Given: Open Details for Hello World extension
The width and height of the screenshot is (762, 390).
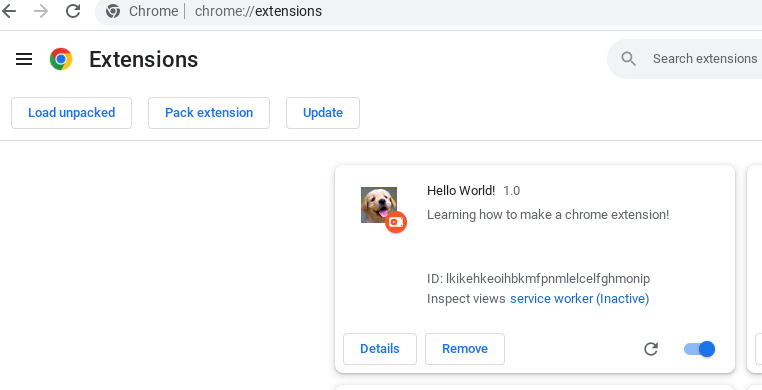Looking at the screenshot, I should pyautogui.click(x=380, y=349).
